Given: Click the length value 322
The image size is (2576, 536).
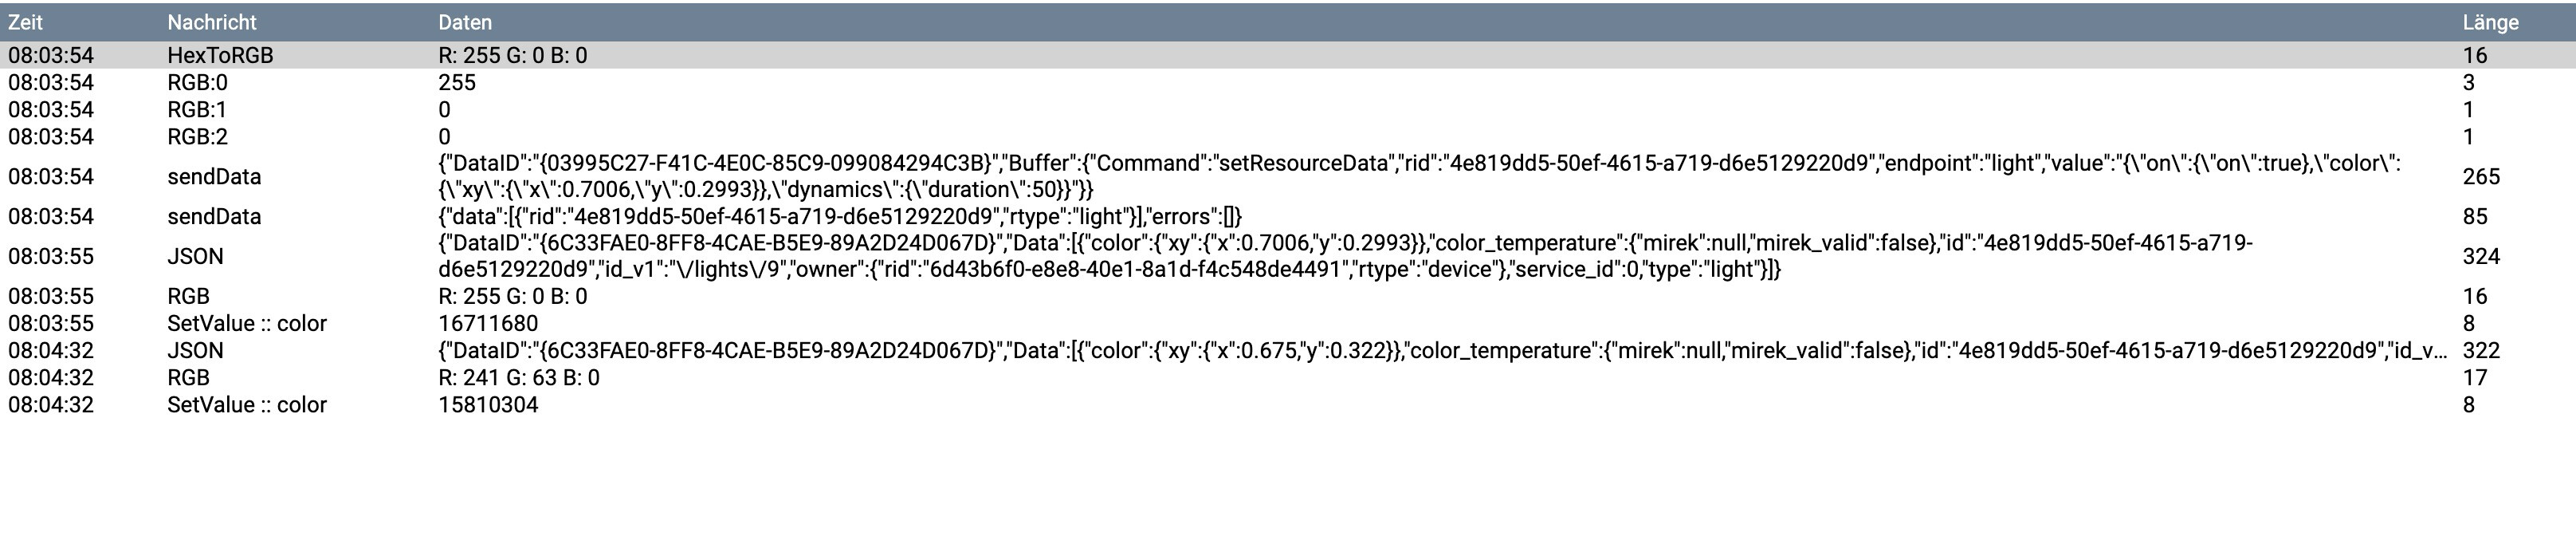Looking at the screenshot, I should pos(2481,351).
